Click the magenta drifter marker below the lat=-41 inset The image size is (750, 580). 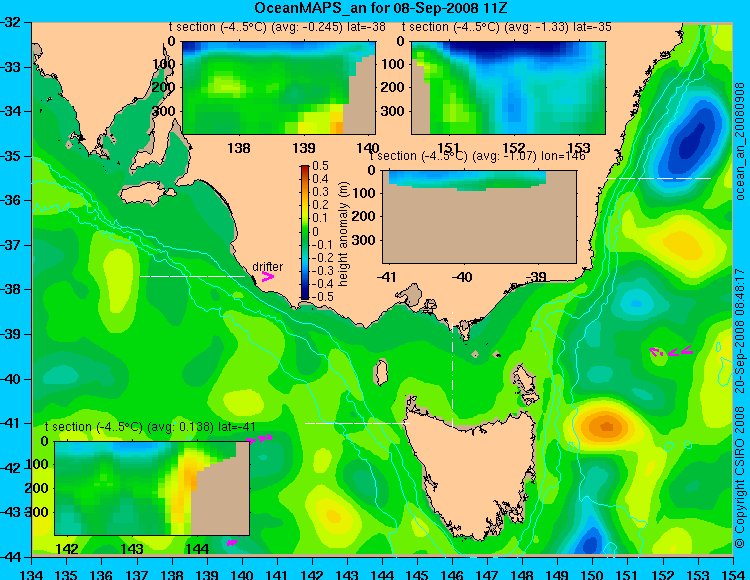point(232,542)
